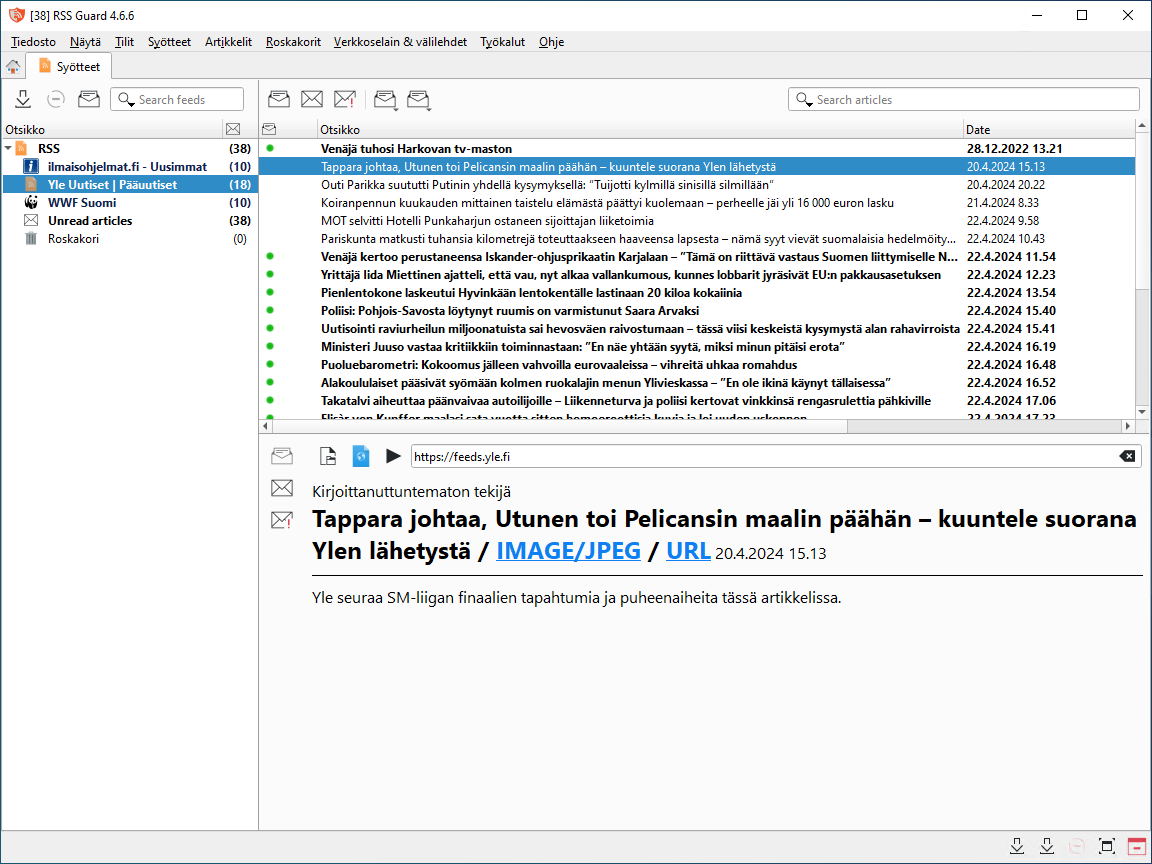This screenshot has width=1152, height=864.
Task: Select the ilmaisohjelmat.fi - Uusimmat feed
Action: tap(127, 167)
